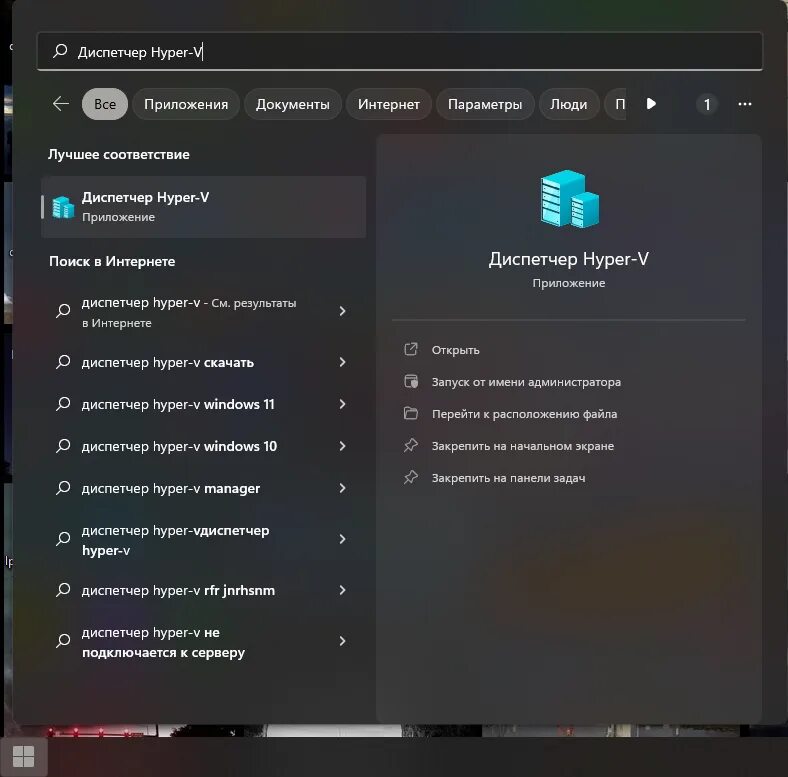Click search icon beside 'диспетчер hyper-v скачать'
The width and height of the screenshot is (788, 777).
click(63, 362)
